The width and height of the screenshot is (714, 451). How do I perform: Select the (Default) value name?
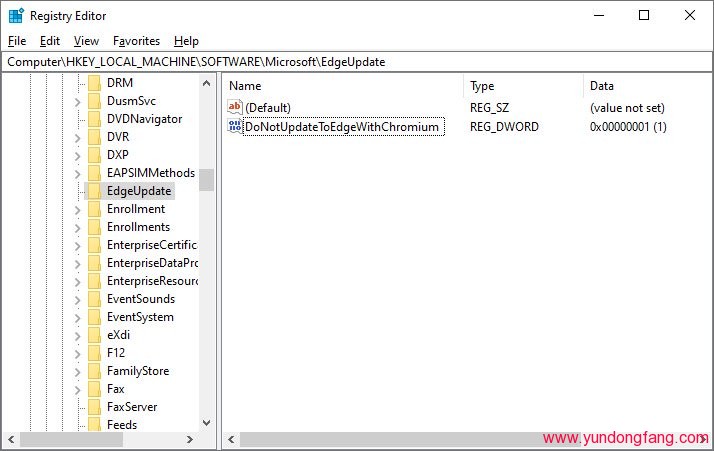pos(268,108)
